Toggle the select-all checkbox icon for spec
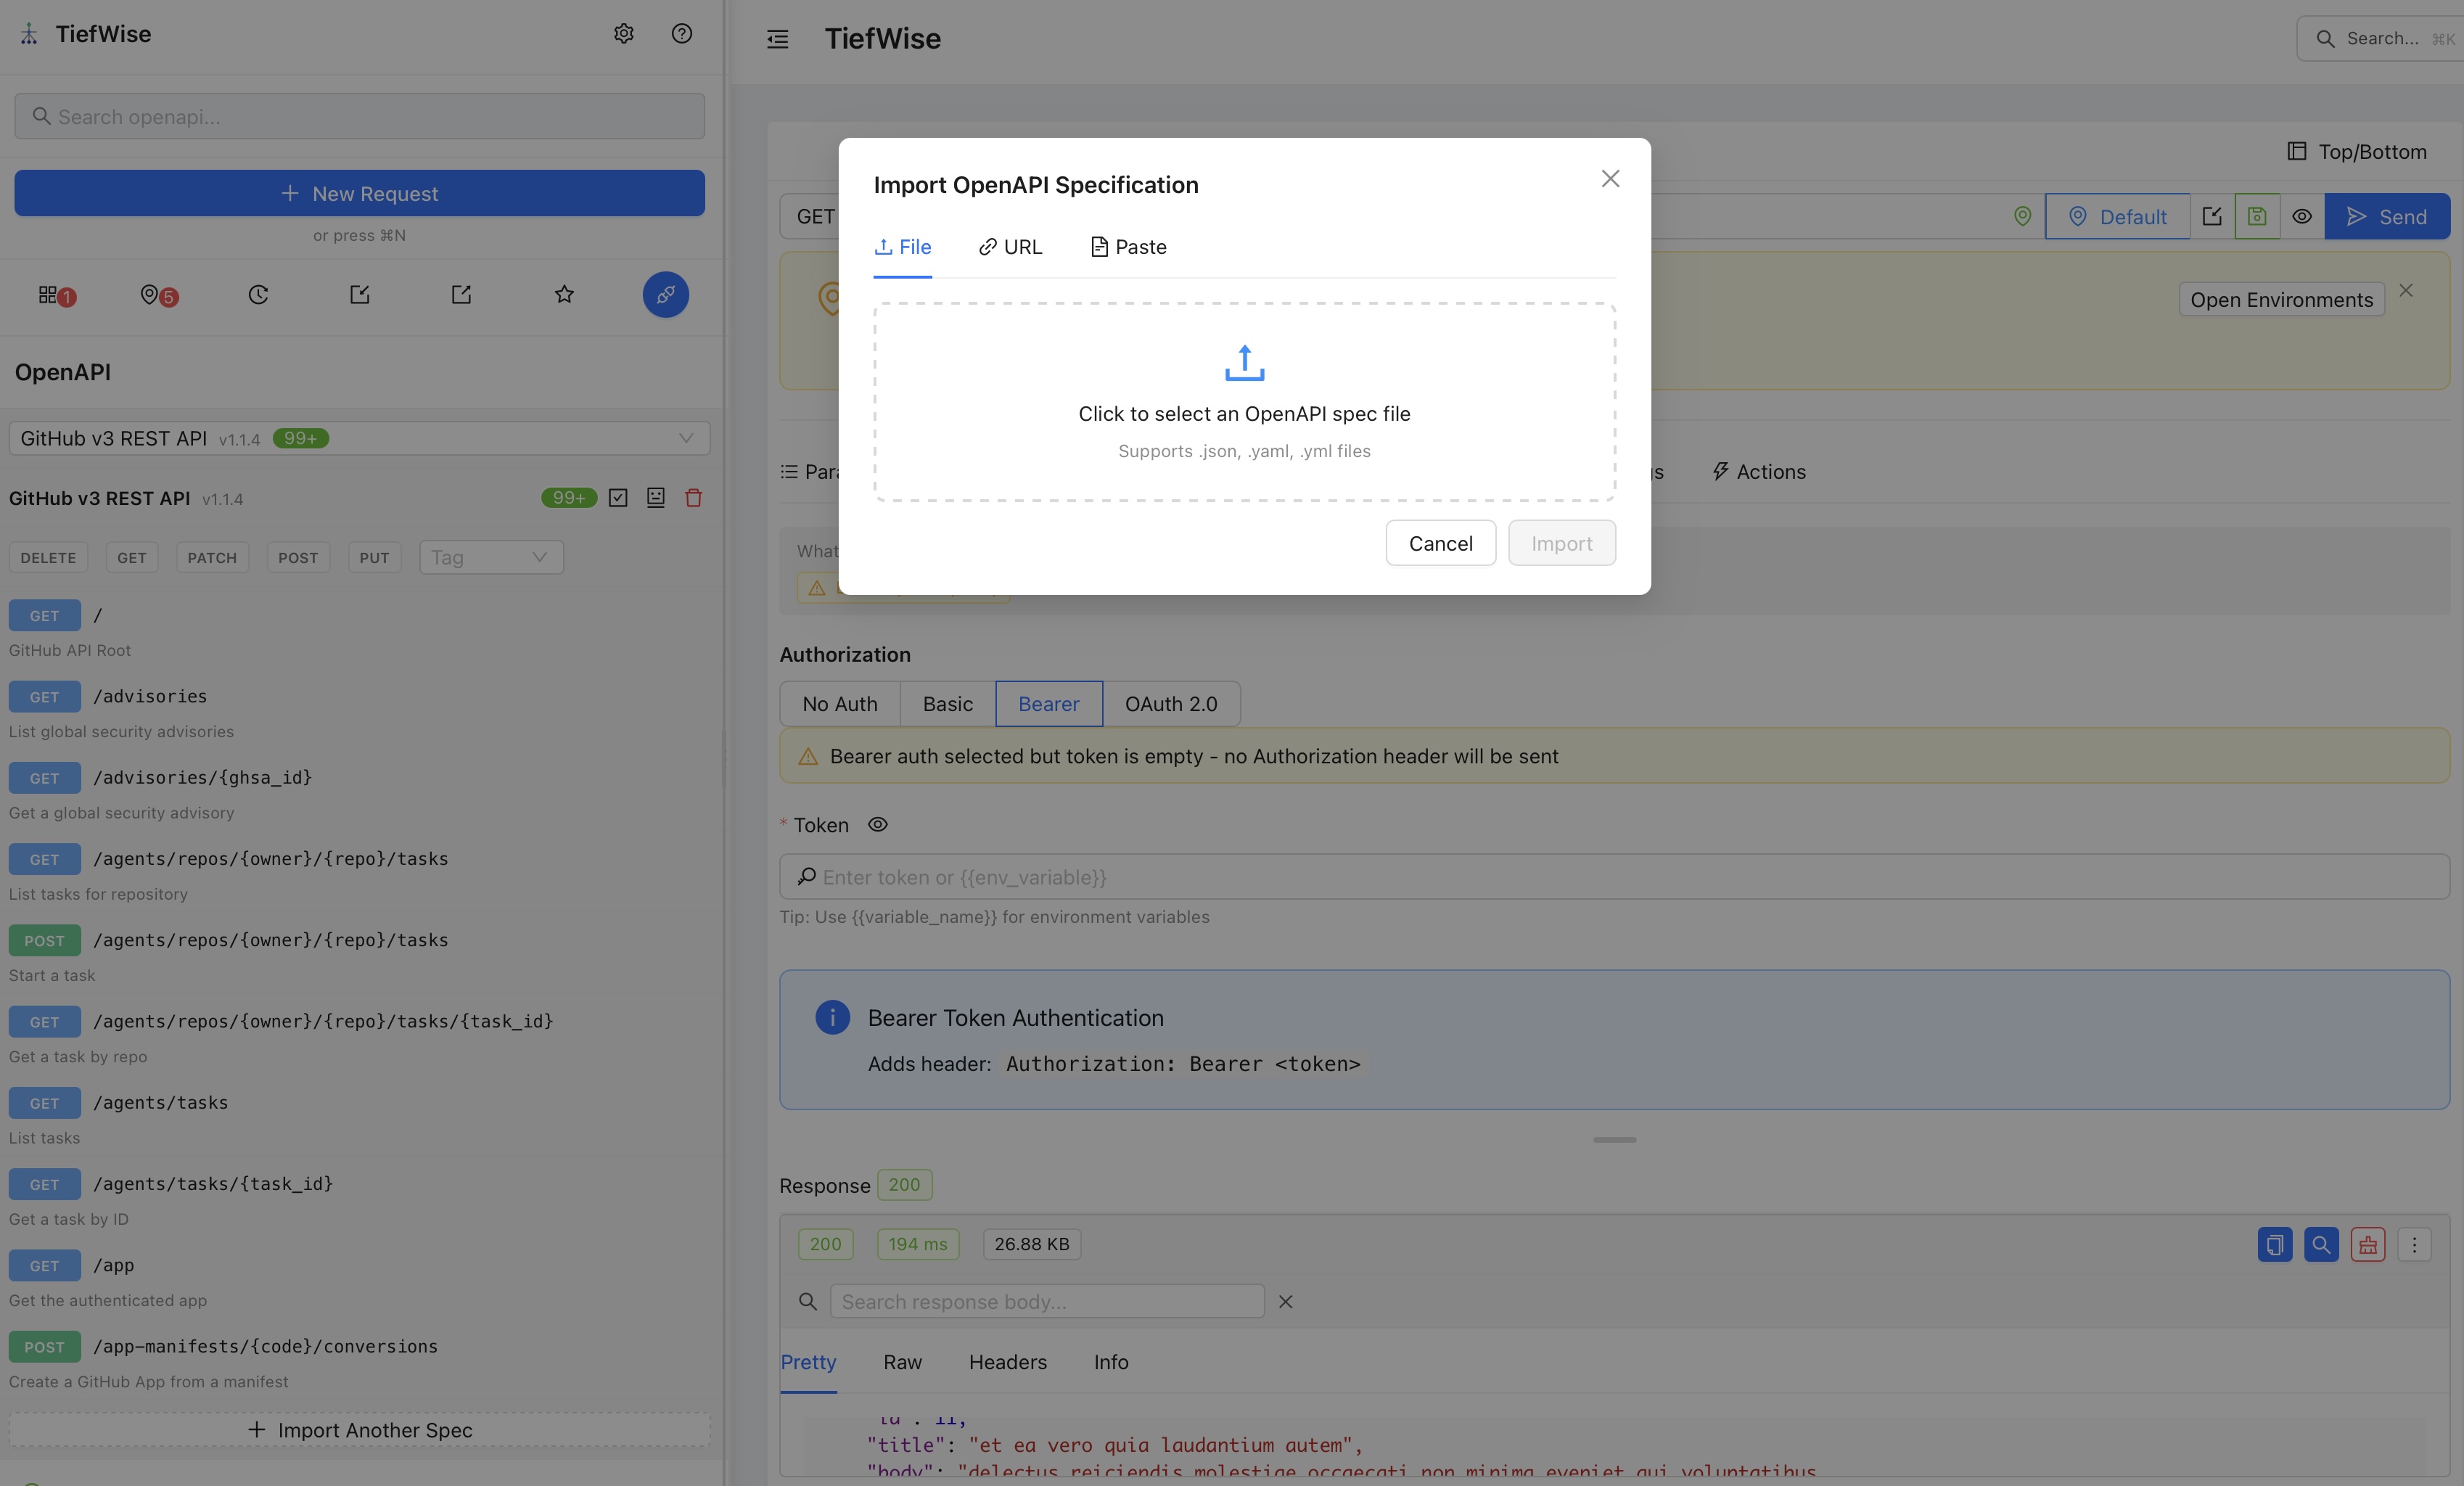 [x=618, y=497]
